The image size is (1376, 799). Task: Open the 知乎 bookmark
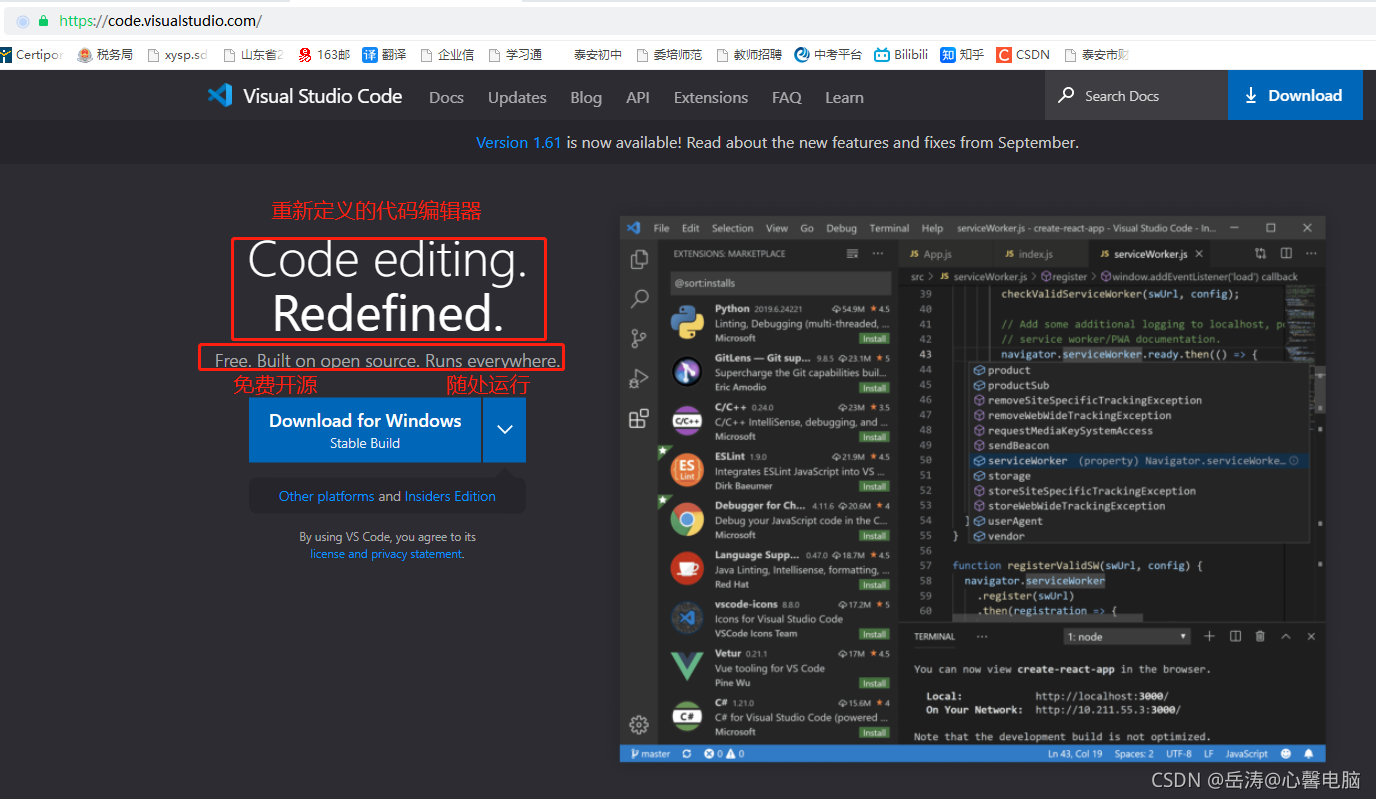(x=962, y=55)
